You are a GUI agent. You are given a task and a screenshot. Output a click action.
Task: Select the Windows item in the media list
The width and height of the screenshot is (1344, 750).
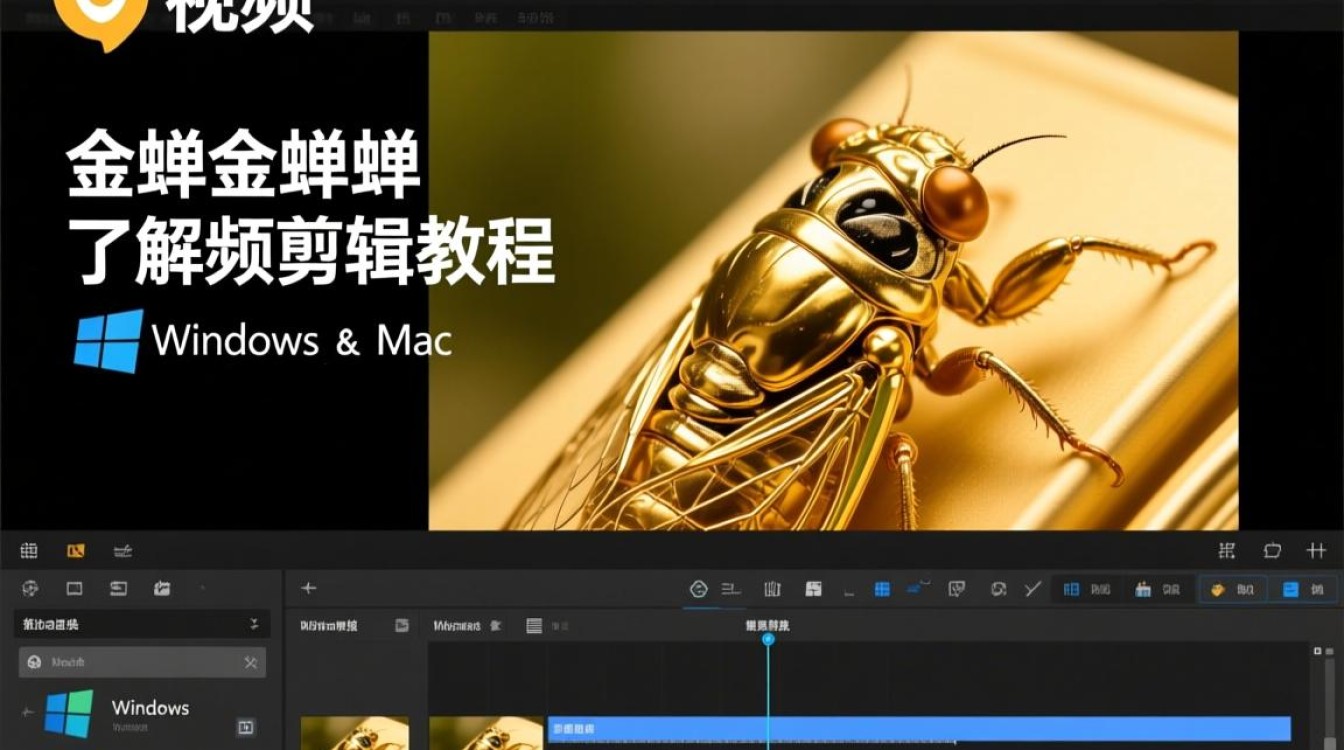tap(142, 714)
